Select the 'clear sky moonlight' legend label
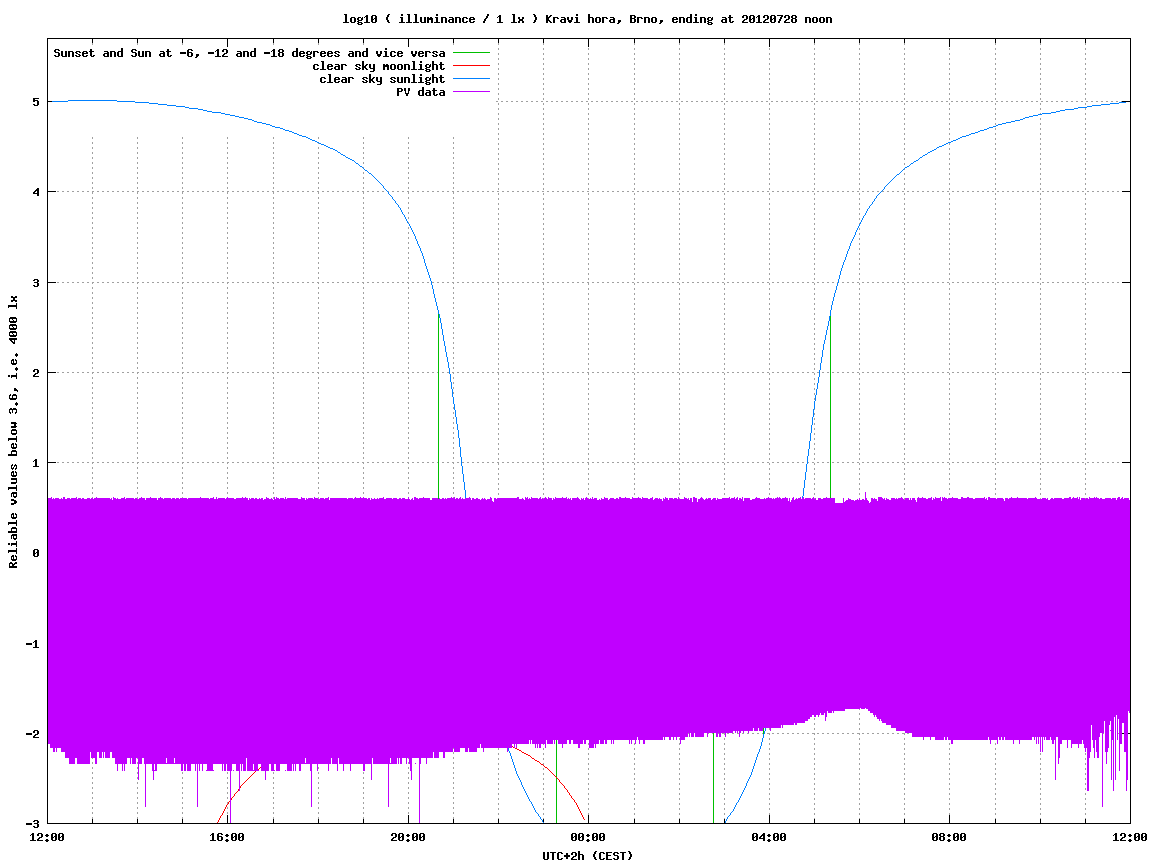 [x=379, y=66]
